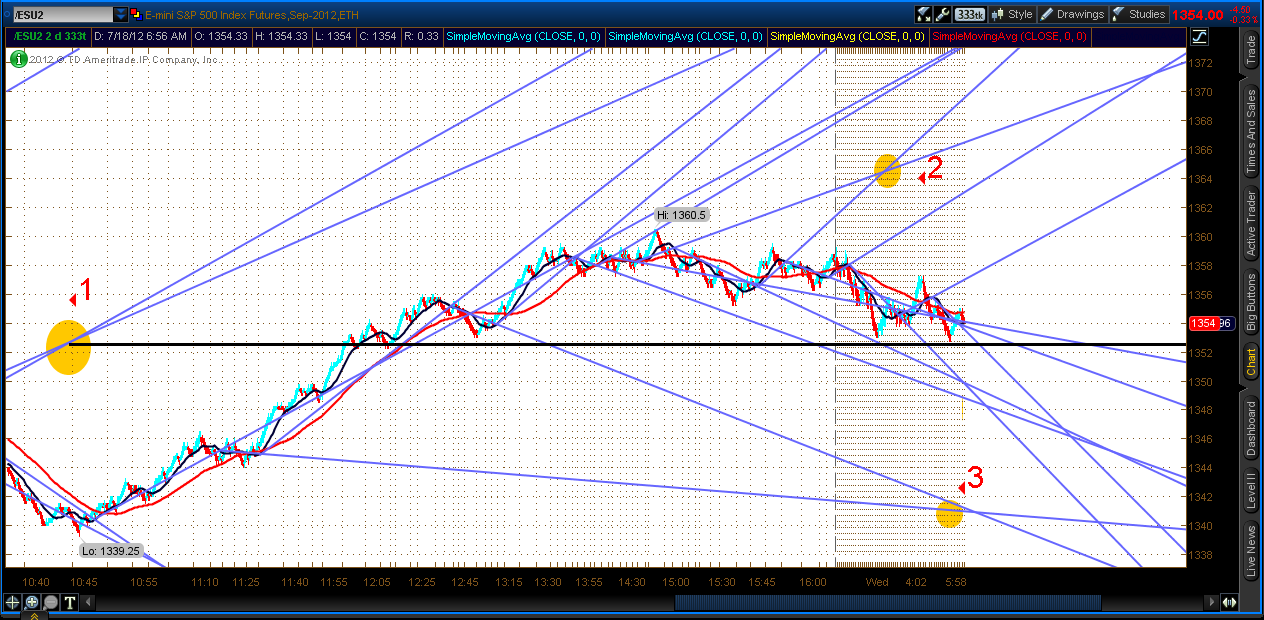Image resolution: width=1264 pixels, height=620 pixels.
Task: Click the yellow SimpleMovingAvg study label
Action: (x=847, y=36)
